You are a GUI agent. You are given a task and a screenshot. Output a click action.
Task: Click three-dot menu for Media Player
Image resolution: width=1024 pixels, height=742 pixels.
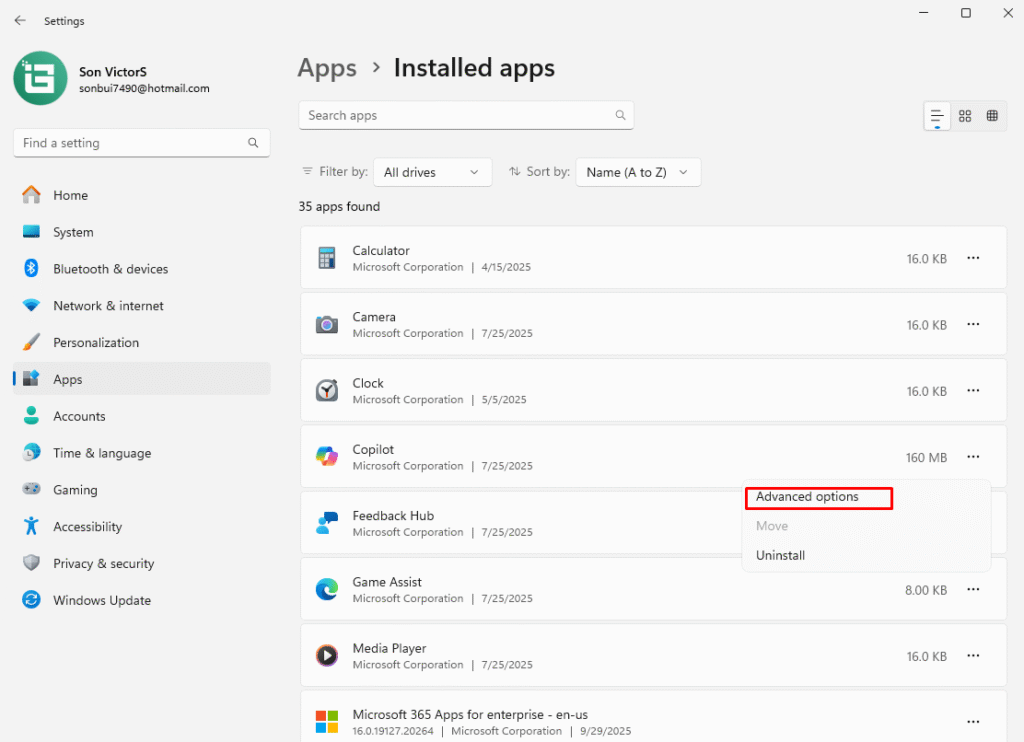coord(973,656)
